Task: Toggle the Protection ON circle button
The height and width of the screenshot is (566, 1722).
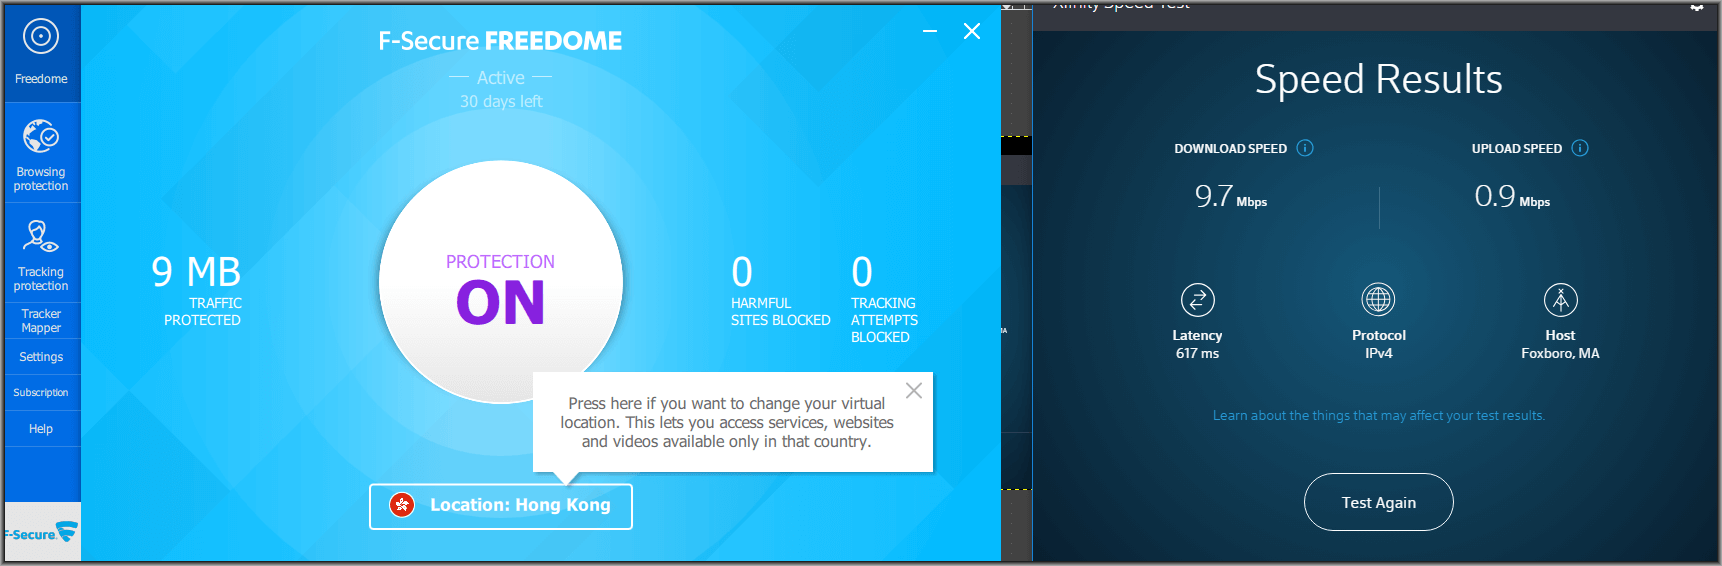Action: click(x=500, y=282)
